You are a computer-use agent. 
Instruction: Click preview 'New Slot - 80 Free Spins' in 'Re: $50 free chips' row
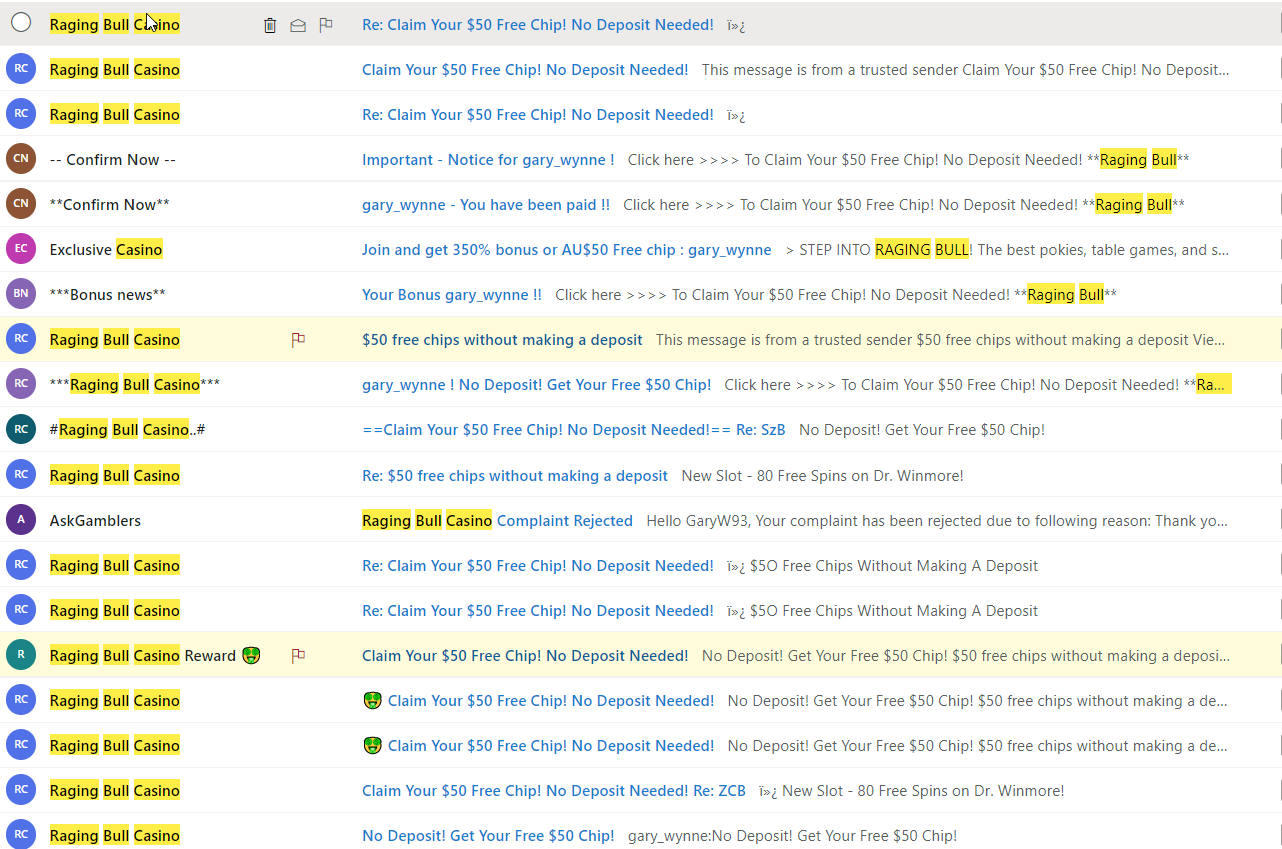point(822,476)
